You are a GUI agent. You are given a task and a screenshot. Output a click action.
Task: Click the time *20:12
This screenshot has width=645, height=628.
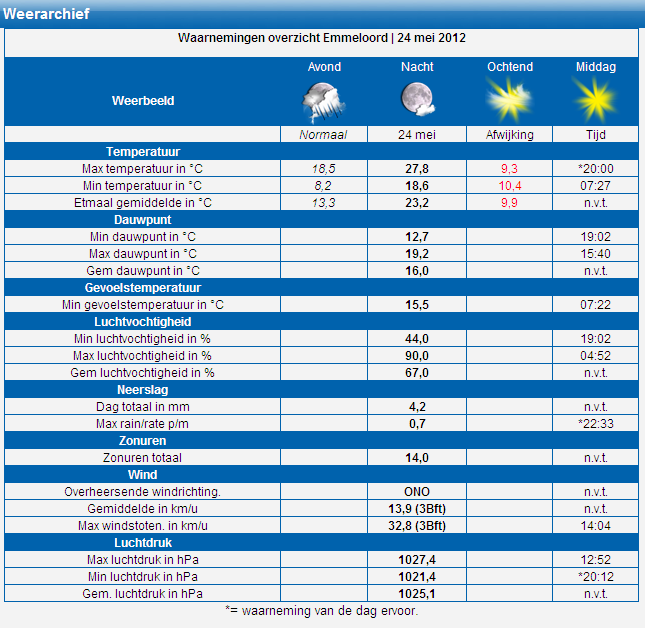[596, 577]
